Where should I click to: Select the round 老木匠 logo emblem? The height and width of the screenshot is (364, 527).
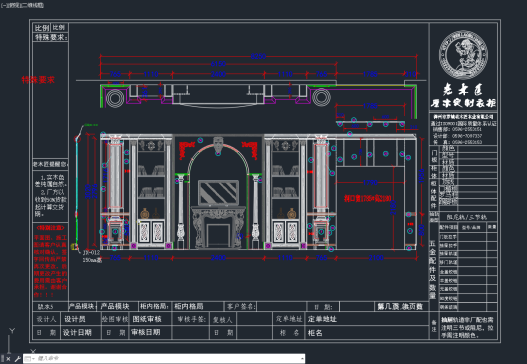coord(463,54)
